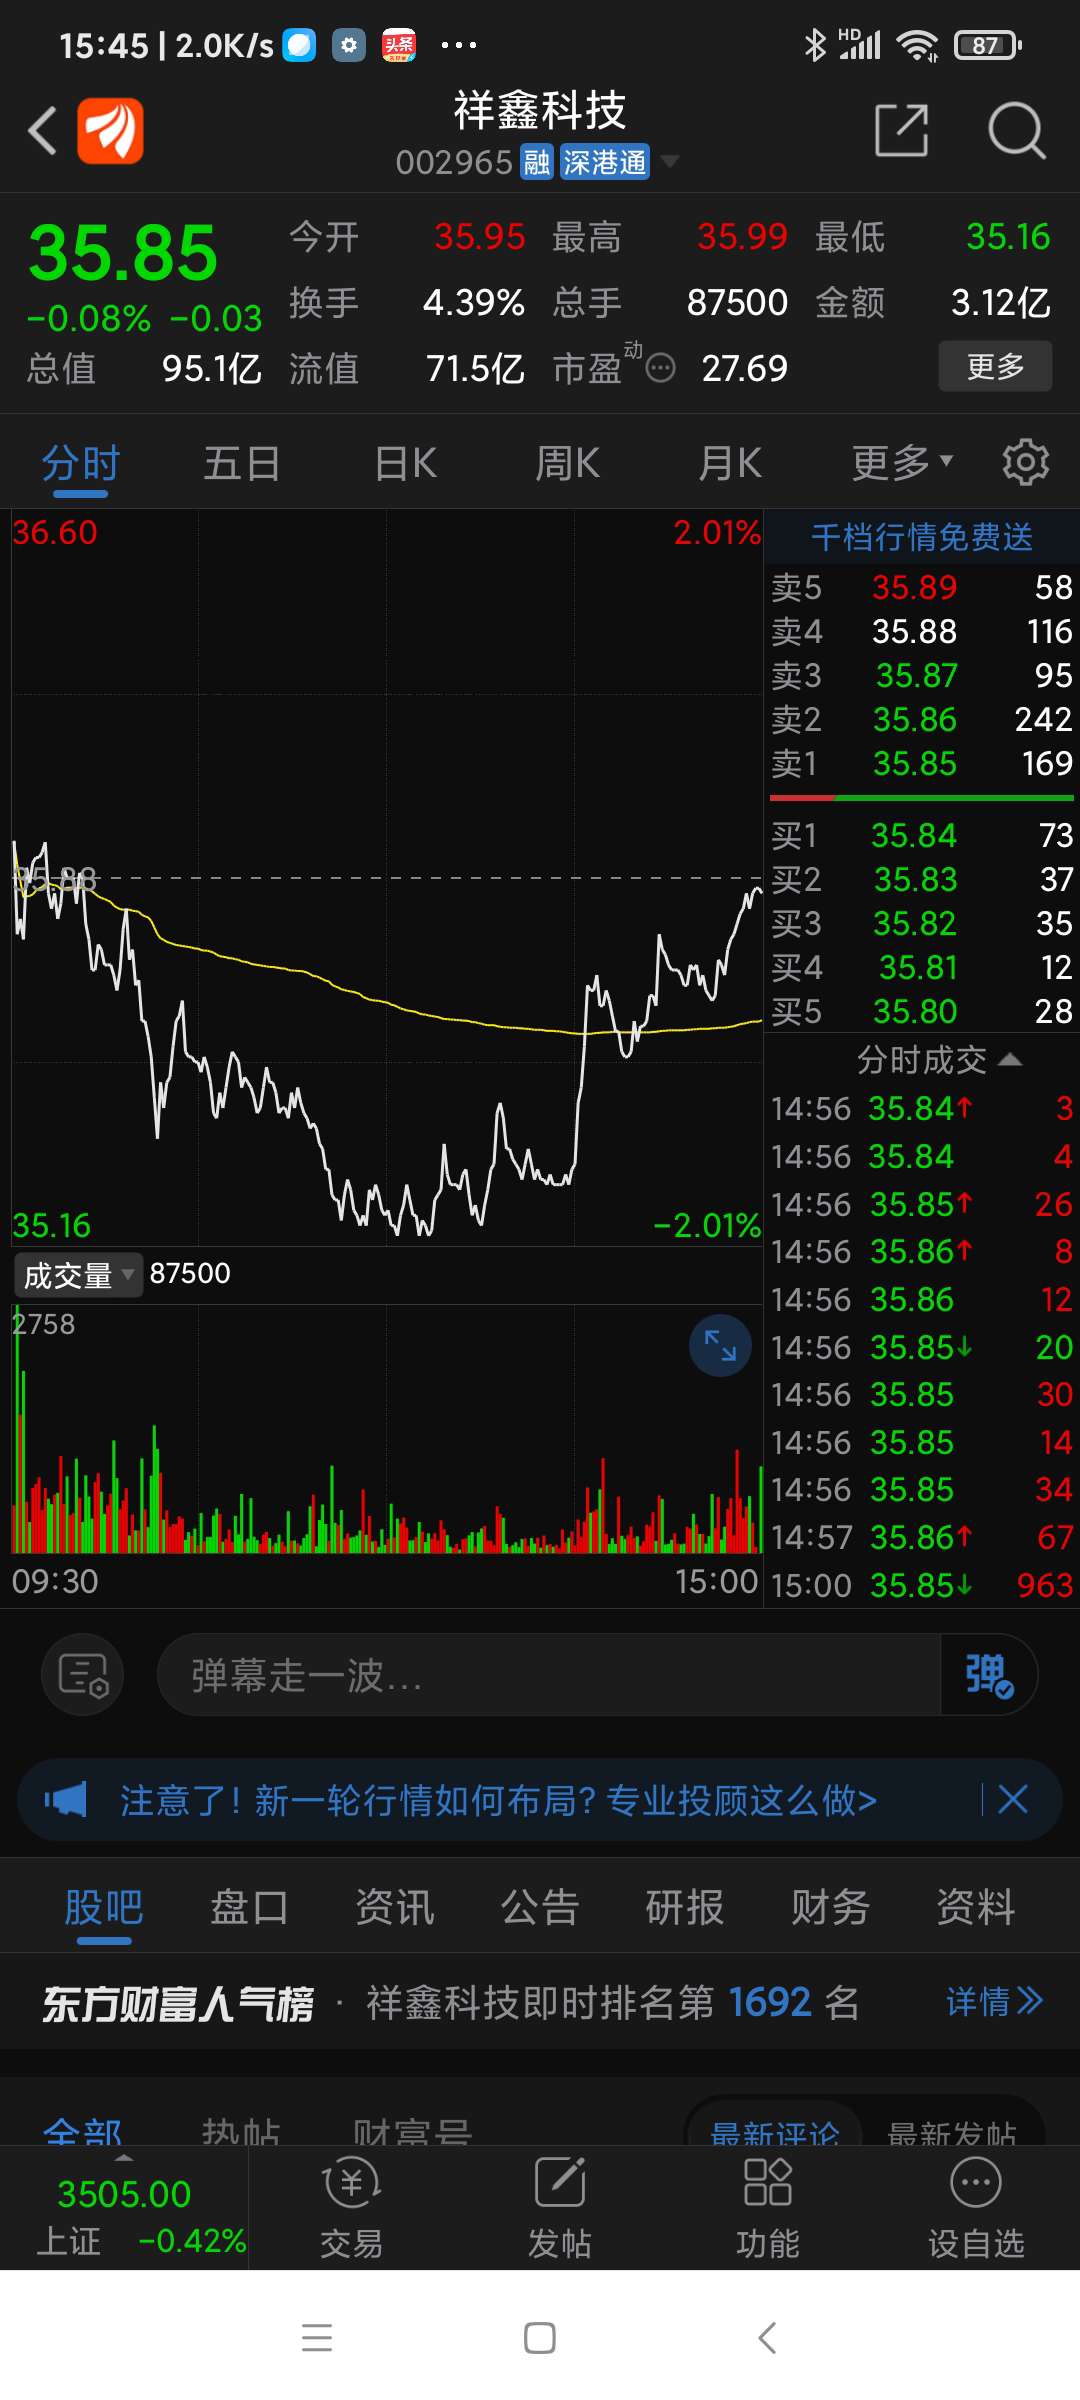Select 卖4 order at 35.88

tap(921, 631)
